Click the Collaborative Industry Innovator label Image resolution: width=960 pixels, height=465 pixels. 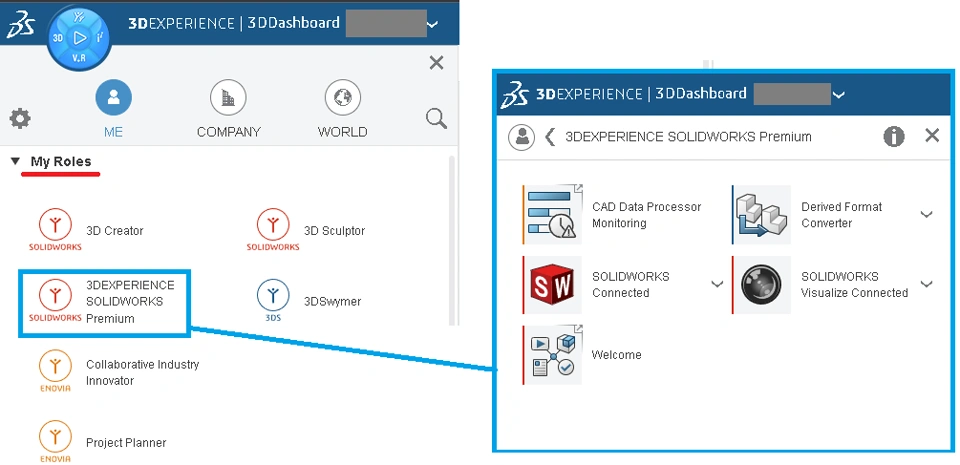[x=143, y=373]
